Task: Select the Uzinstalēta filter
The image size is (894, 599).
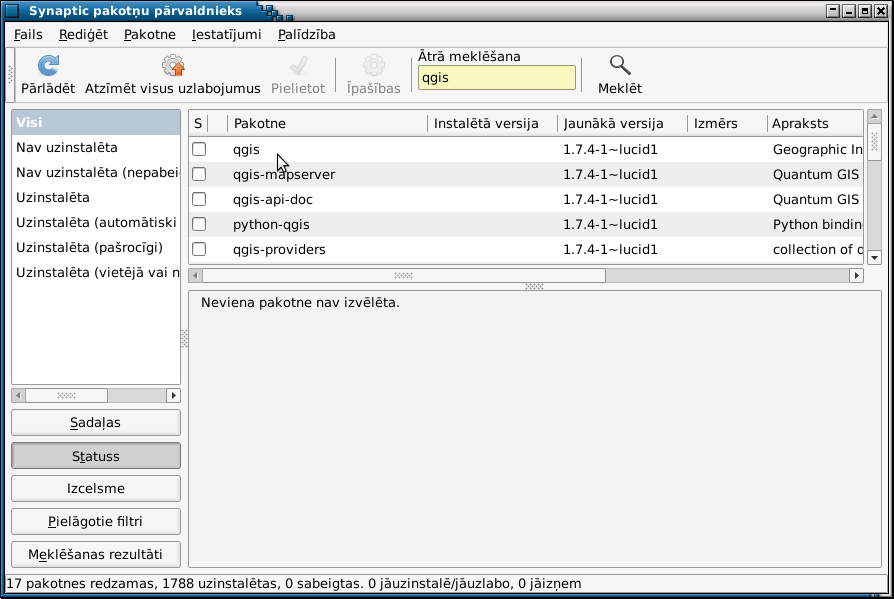Action: coord(96,198)
